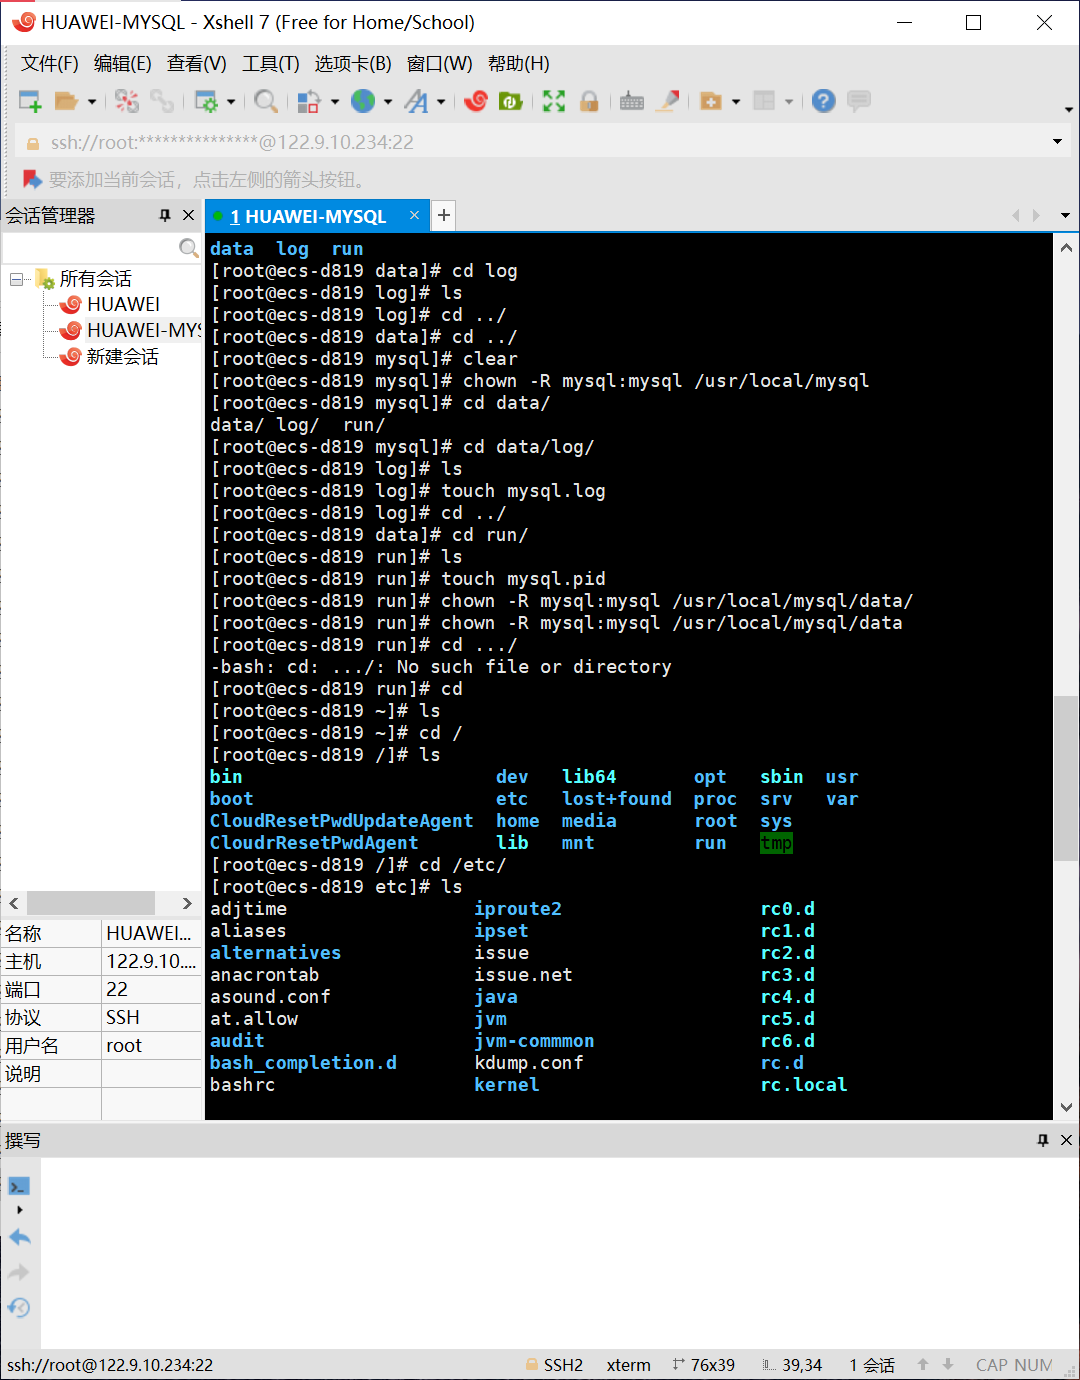This screenshot has height=1380, width=1080.
Task: Click compose pane history clock icon
Action: (19, 1307)
